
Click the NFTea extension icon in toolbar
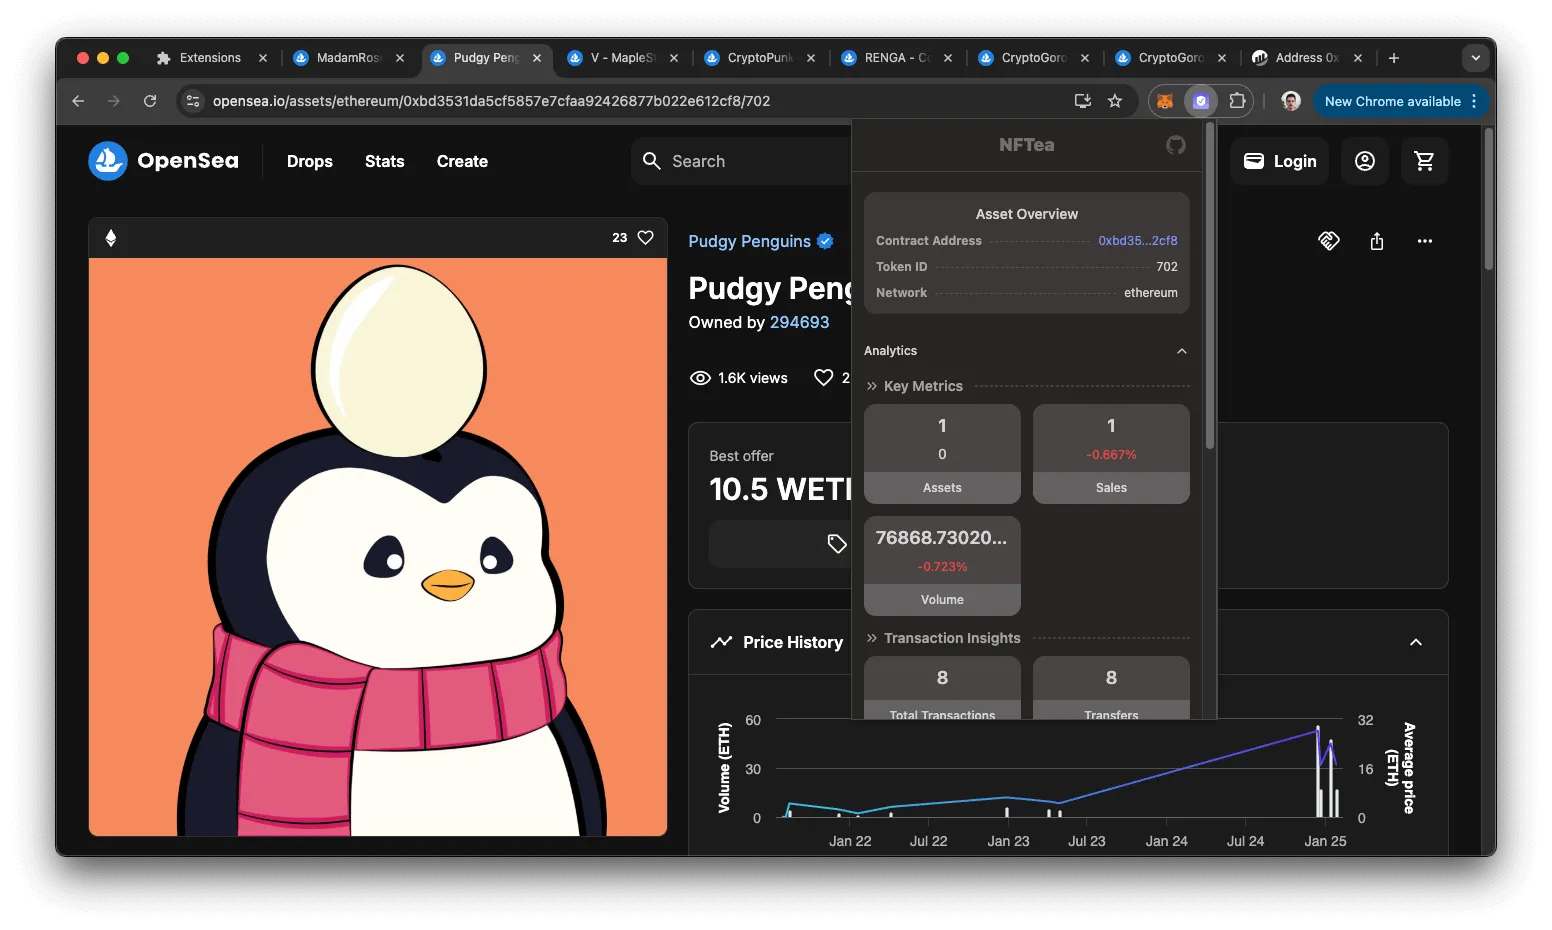click(x=1201, y=101)
